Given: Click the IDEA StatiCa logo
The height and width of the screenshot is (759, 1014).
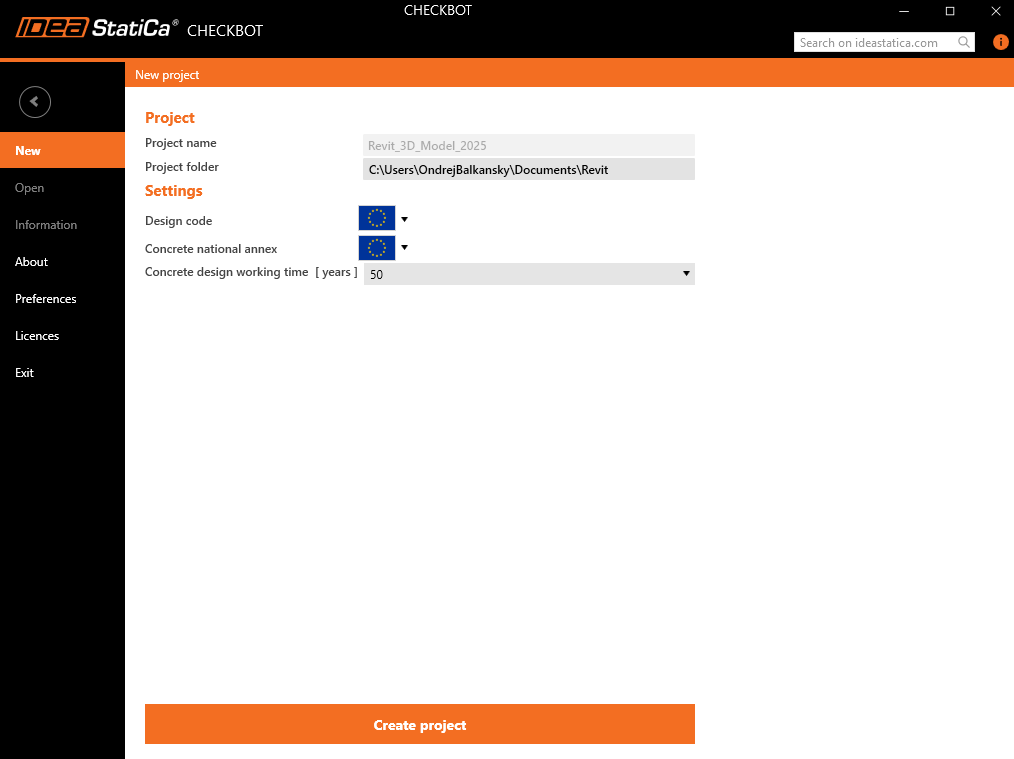Looking at the screenshot, I should coord(97,28).
